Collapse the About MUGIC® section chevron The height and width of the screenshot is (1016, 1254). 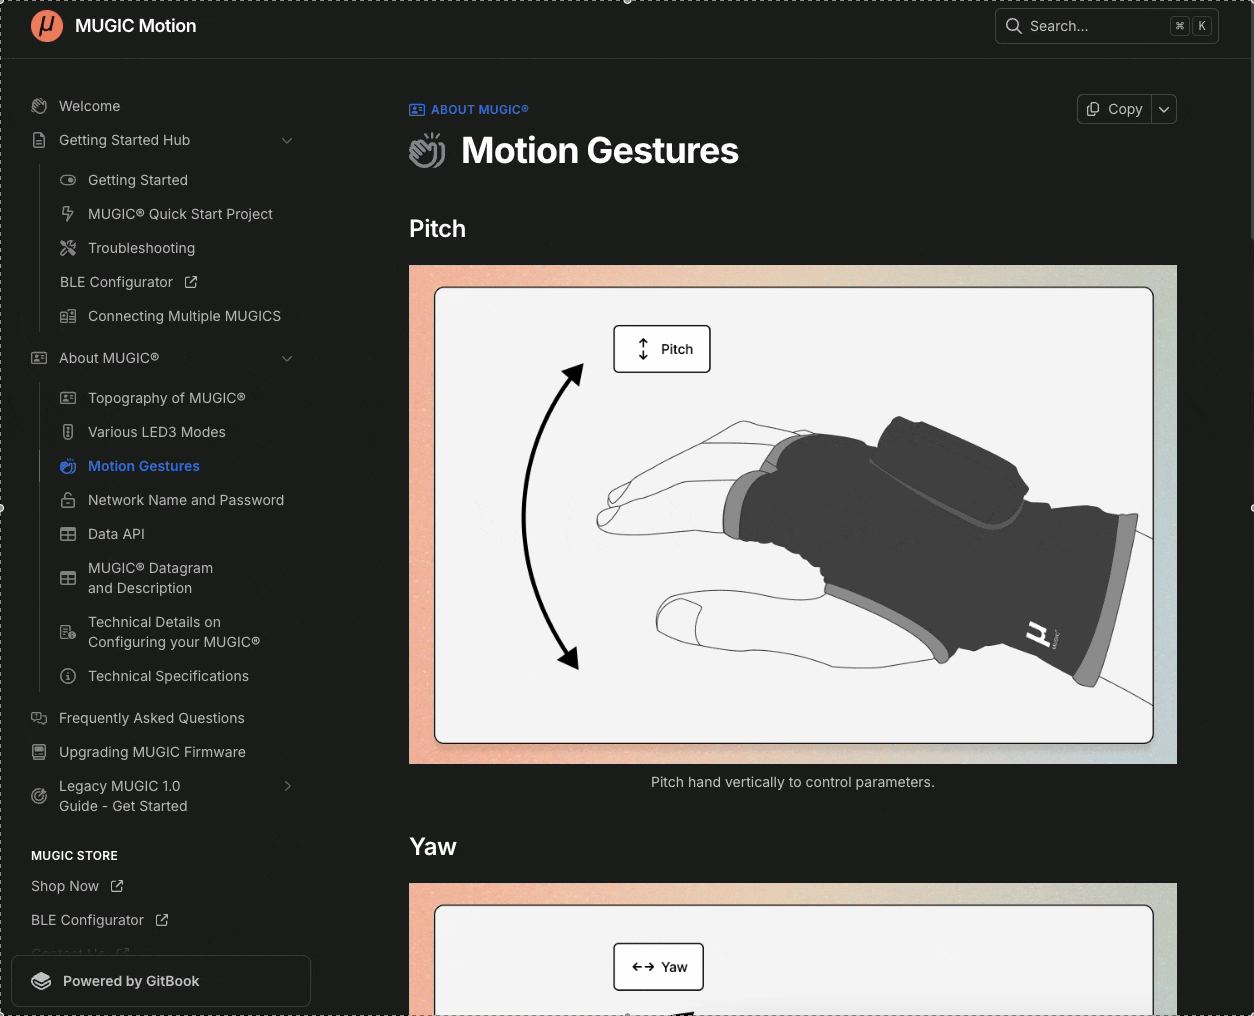287,358
